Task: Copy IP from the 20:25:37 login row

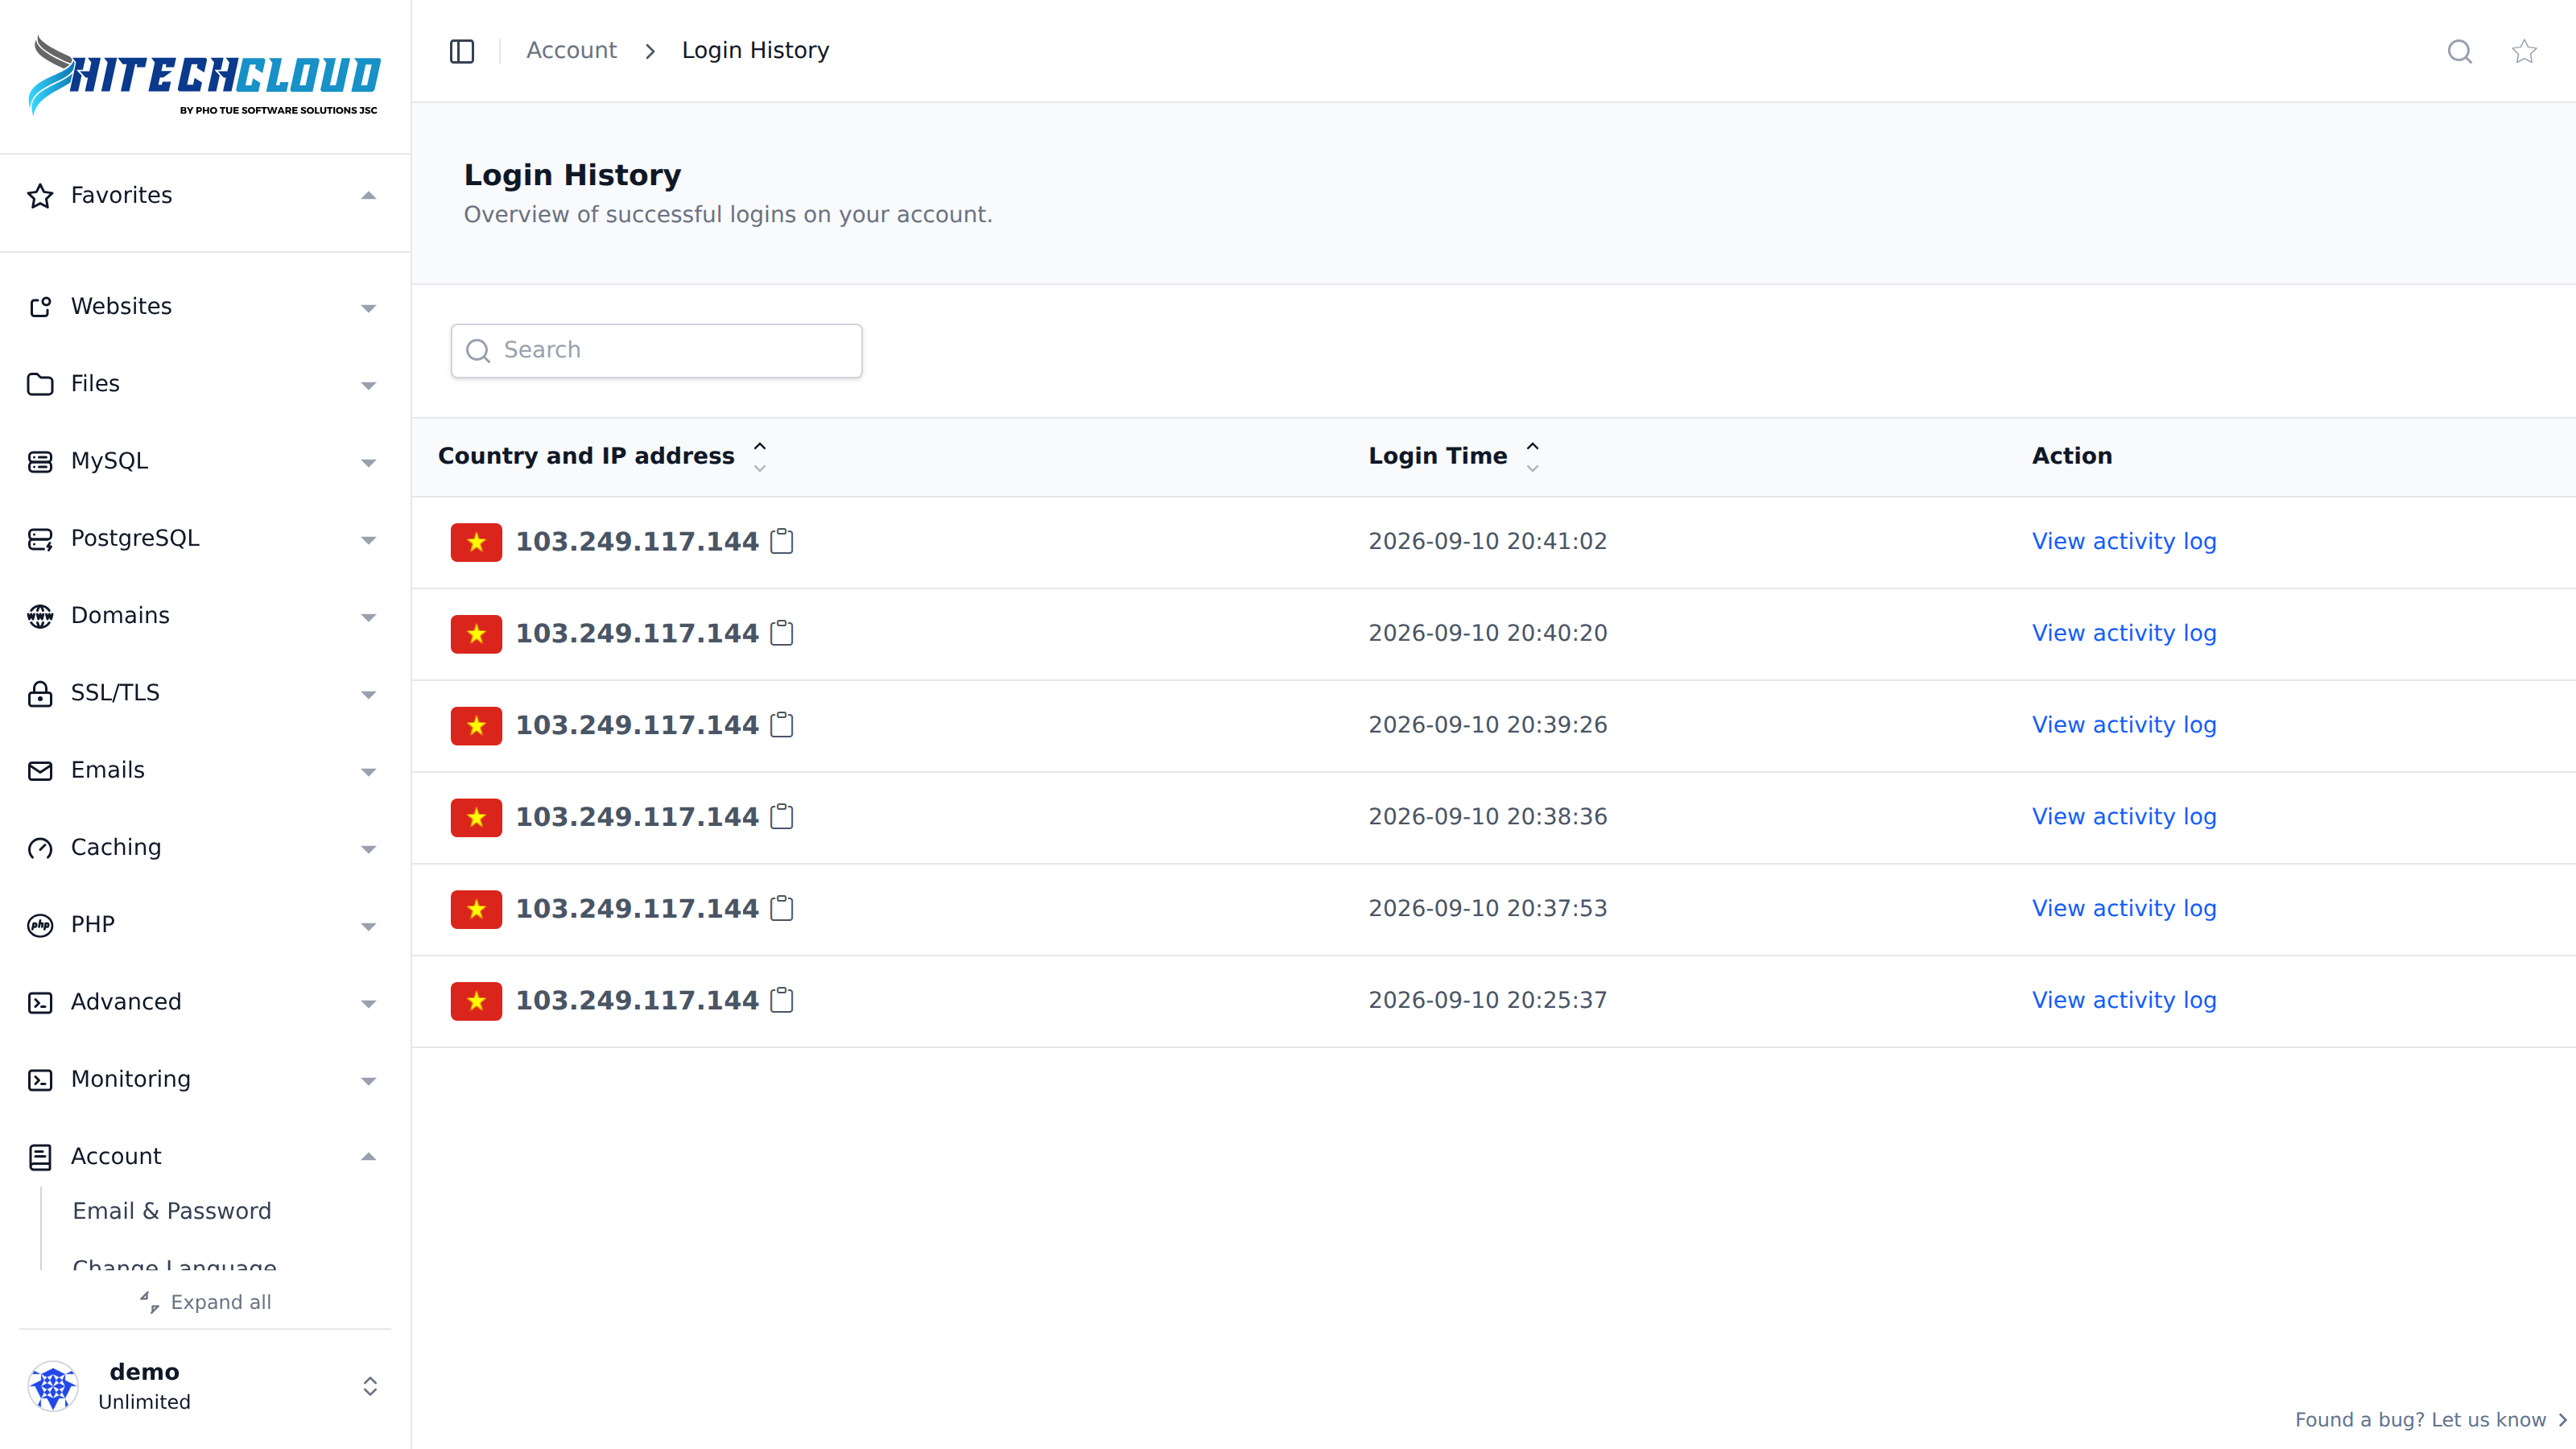Action: 782,1000
